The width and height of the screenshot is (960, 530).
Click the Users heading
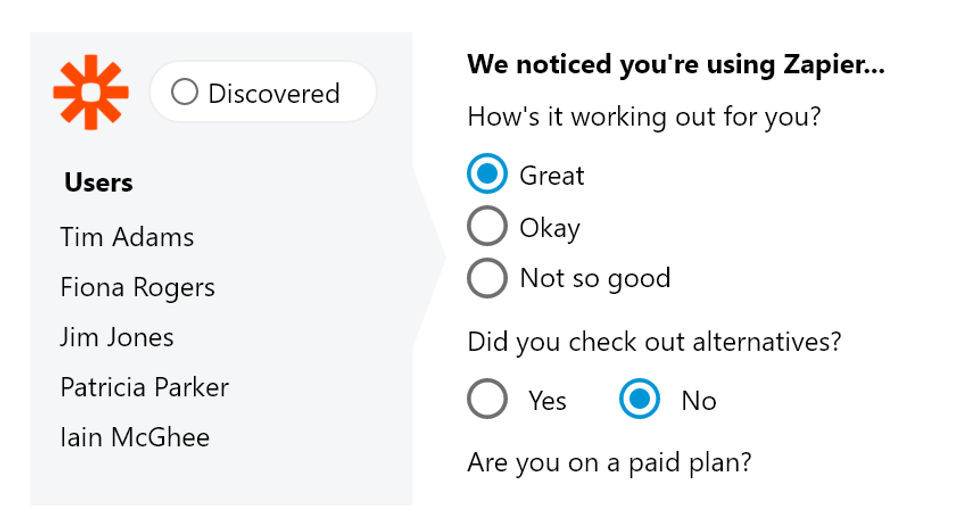(x=98, y=183)
